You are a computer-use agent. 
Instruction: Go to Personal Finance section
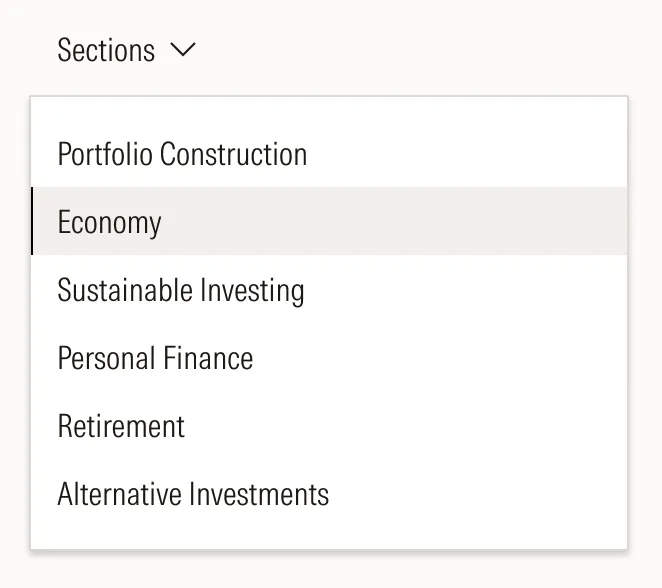[155, 358]
